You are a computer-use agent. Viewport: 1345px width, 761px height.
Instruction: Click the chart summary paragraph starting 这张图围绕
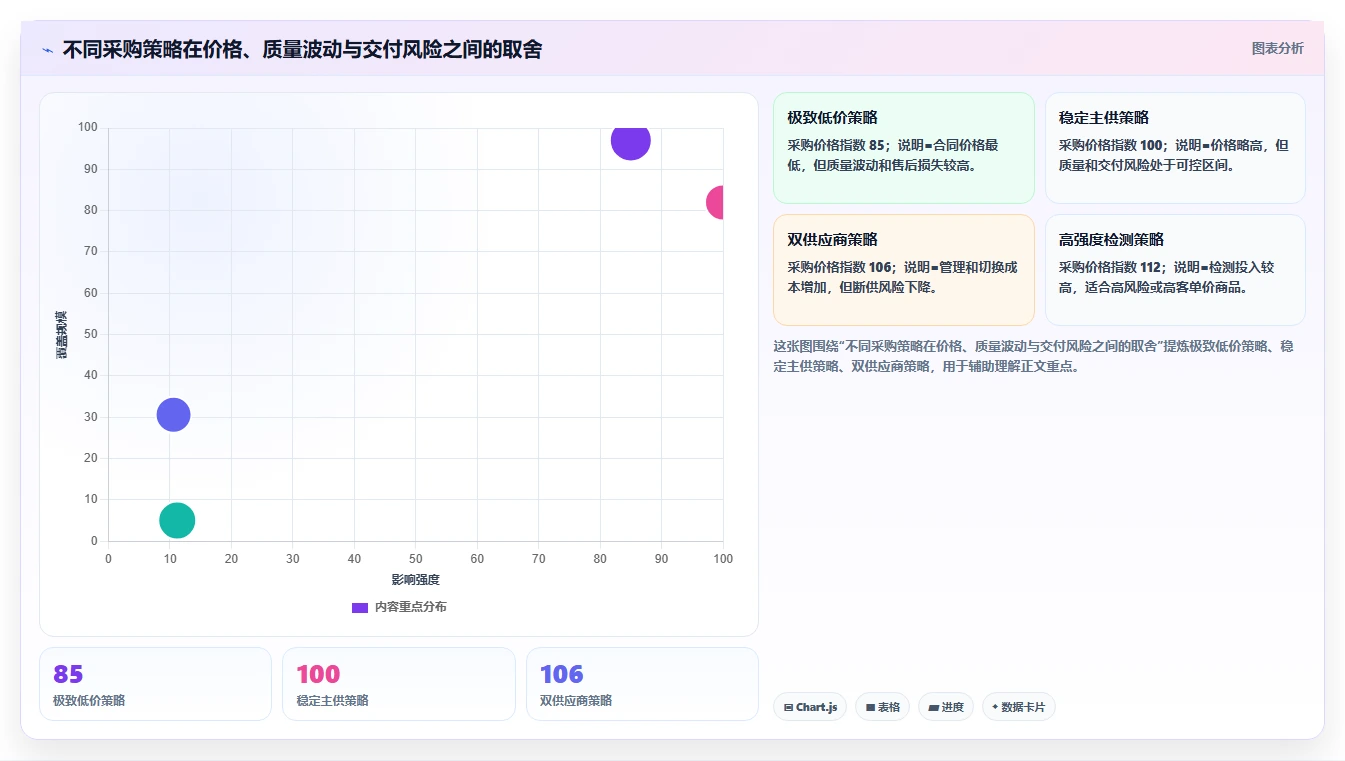1034,356
